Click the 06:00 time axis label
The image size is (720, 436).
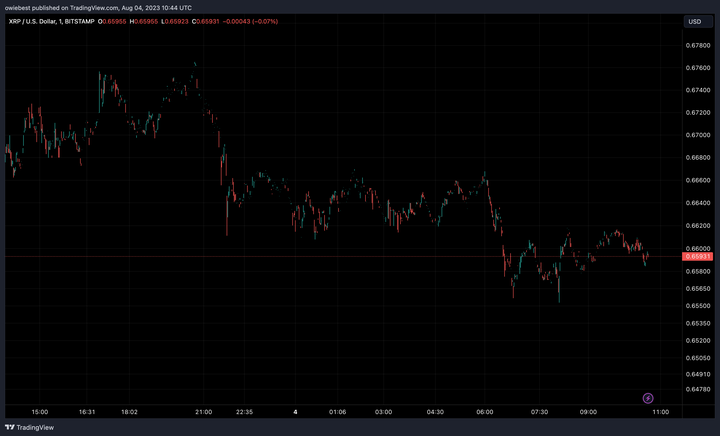(x=485, y=412)
